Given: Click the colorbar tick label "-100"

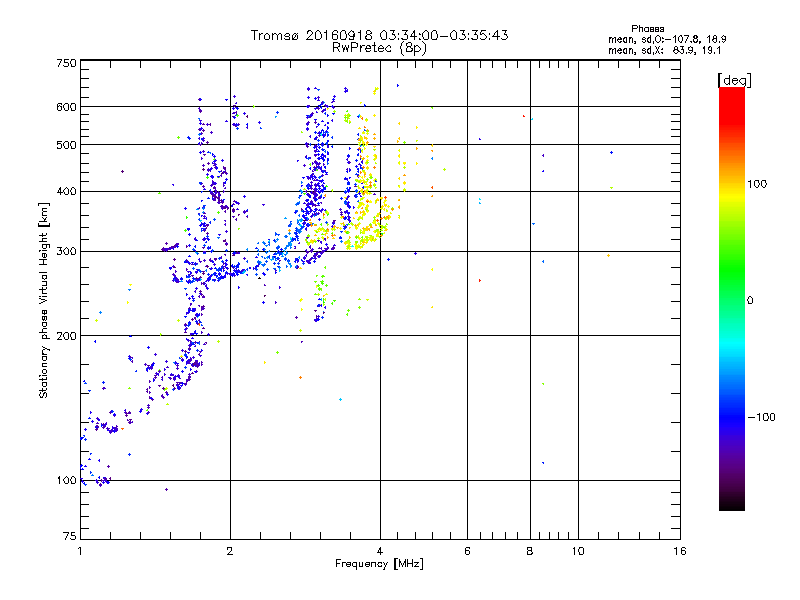Looking at the screenshot, I should coord(761,417).
